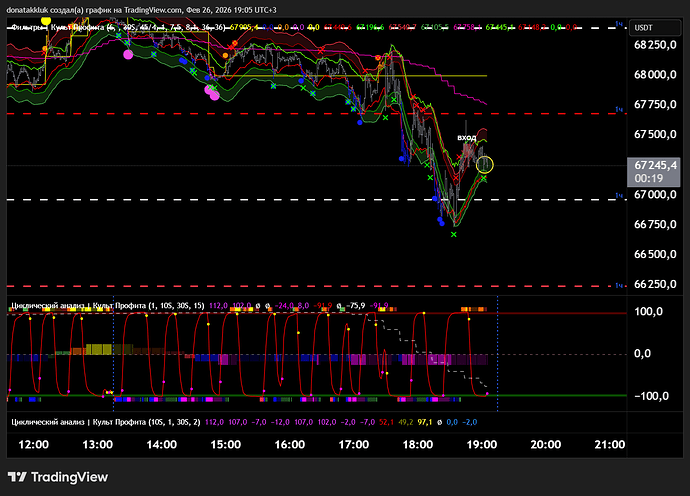This screenshot has width=690, height=496.
Task: Click the lowest green X marker under price bottom
Action: [455, 229]
